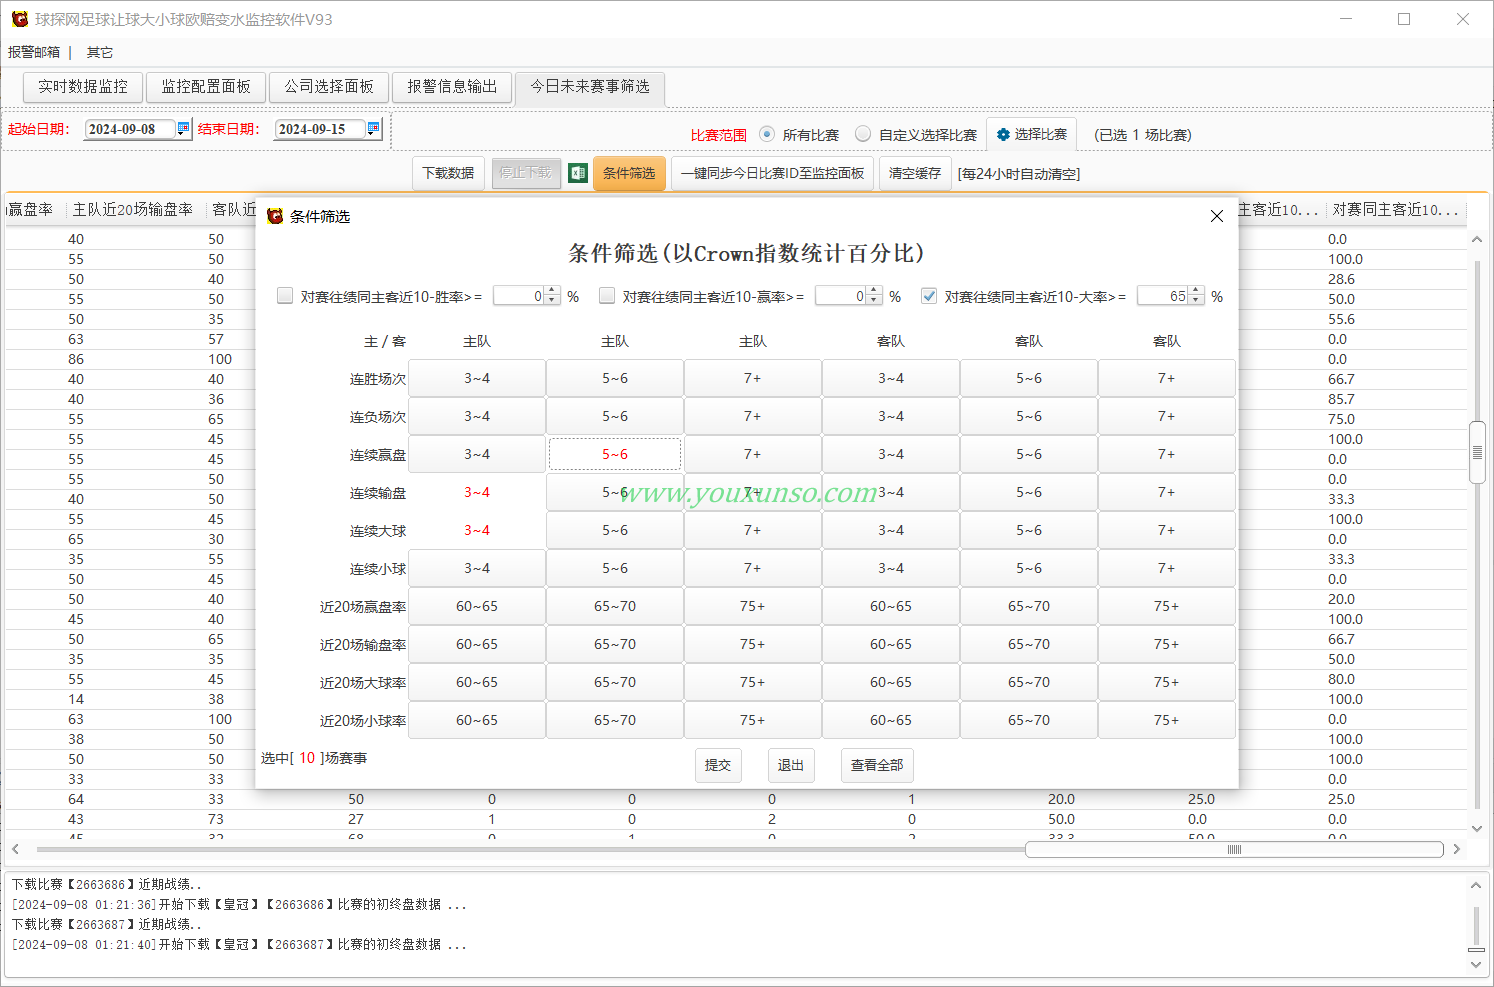Click the table scroll-right arrow
This screenshot has height=987, width=1494.
1457,849
